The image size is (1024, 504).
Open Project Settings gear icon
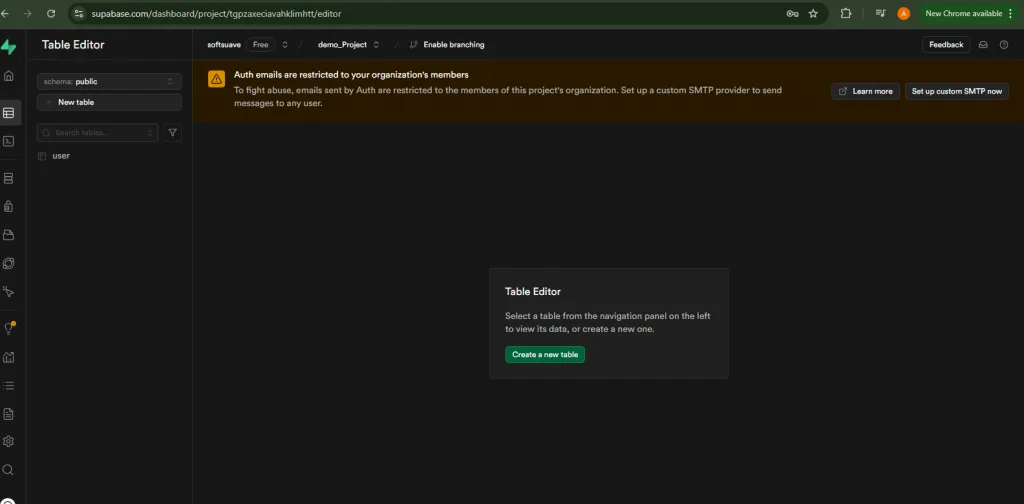tap(8, 441)
